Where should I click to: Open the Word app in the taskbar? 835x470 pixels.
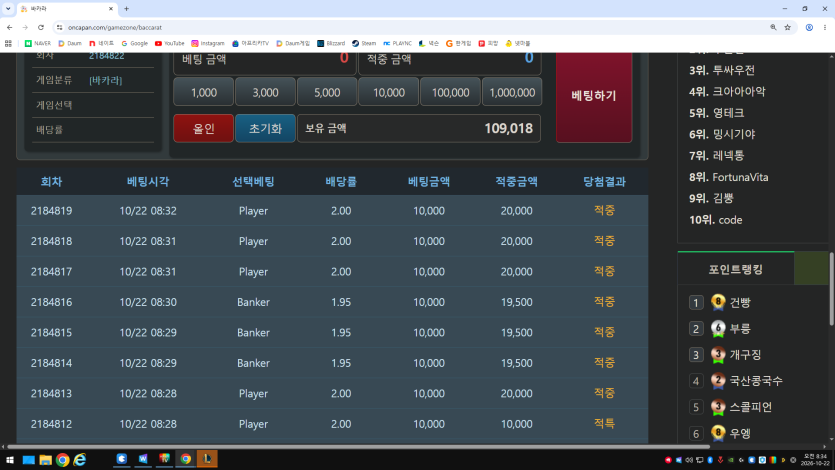coord(143,459)
